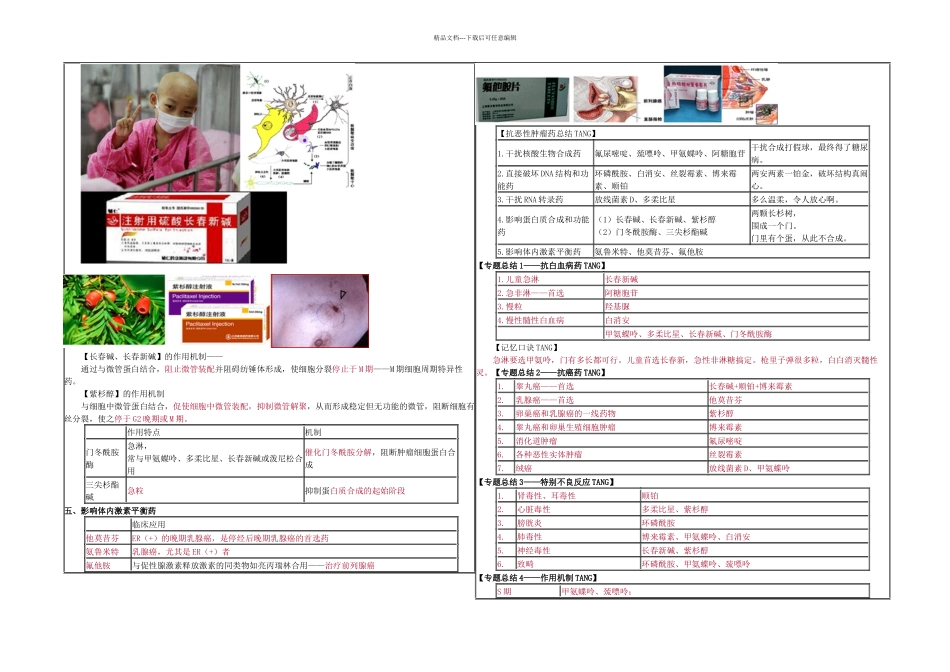This screenshot has width=950, height=672.
Task: Click heading 五、影响体内激素平衡药
Action: pos(110,511)
